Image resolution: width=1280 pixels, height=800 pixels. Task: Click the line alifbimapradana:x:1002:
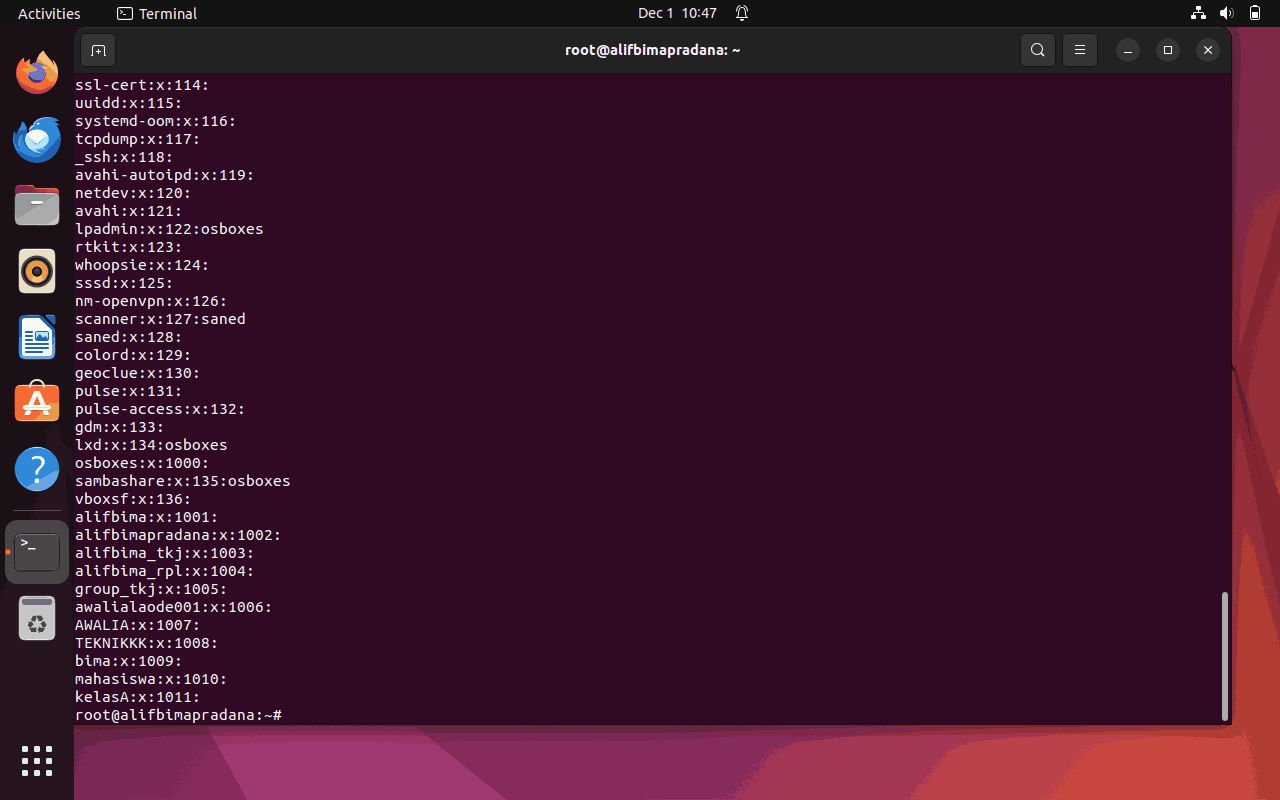click(178, 535)
